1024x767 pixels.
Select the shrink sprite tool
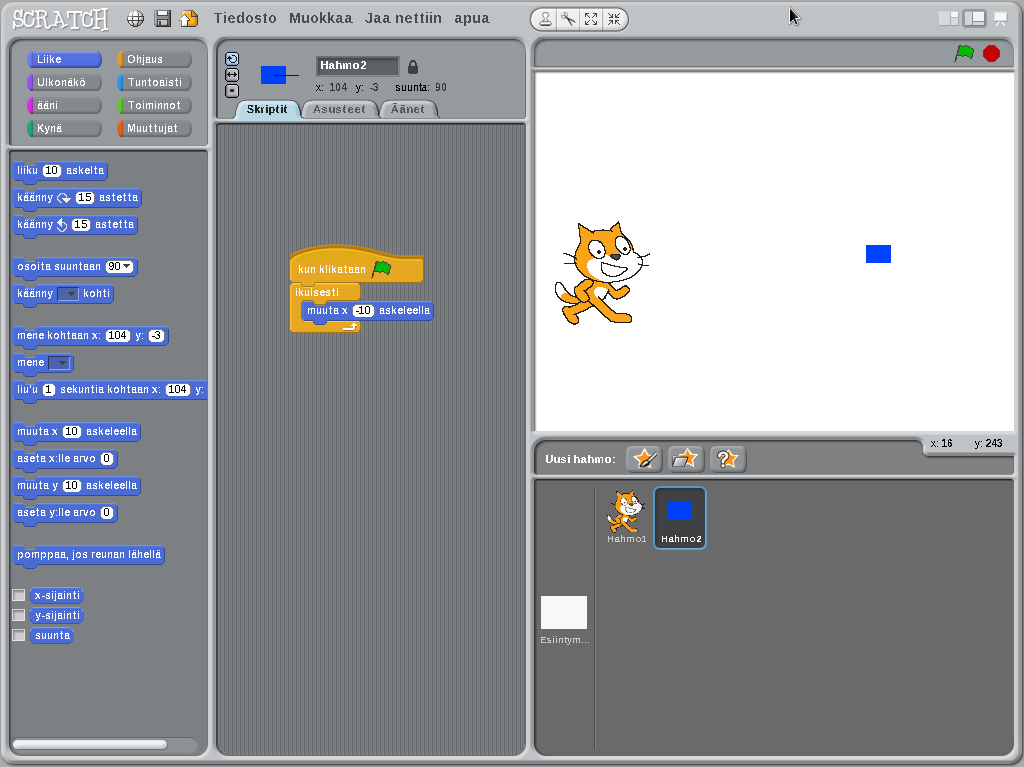point(614,20)
